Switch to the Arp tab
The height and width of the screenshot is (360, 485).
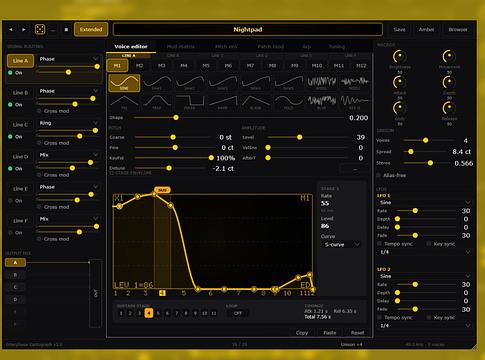pyautogui.click(x=307, y=47)
